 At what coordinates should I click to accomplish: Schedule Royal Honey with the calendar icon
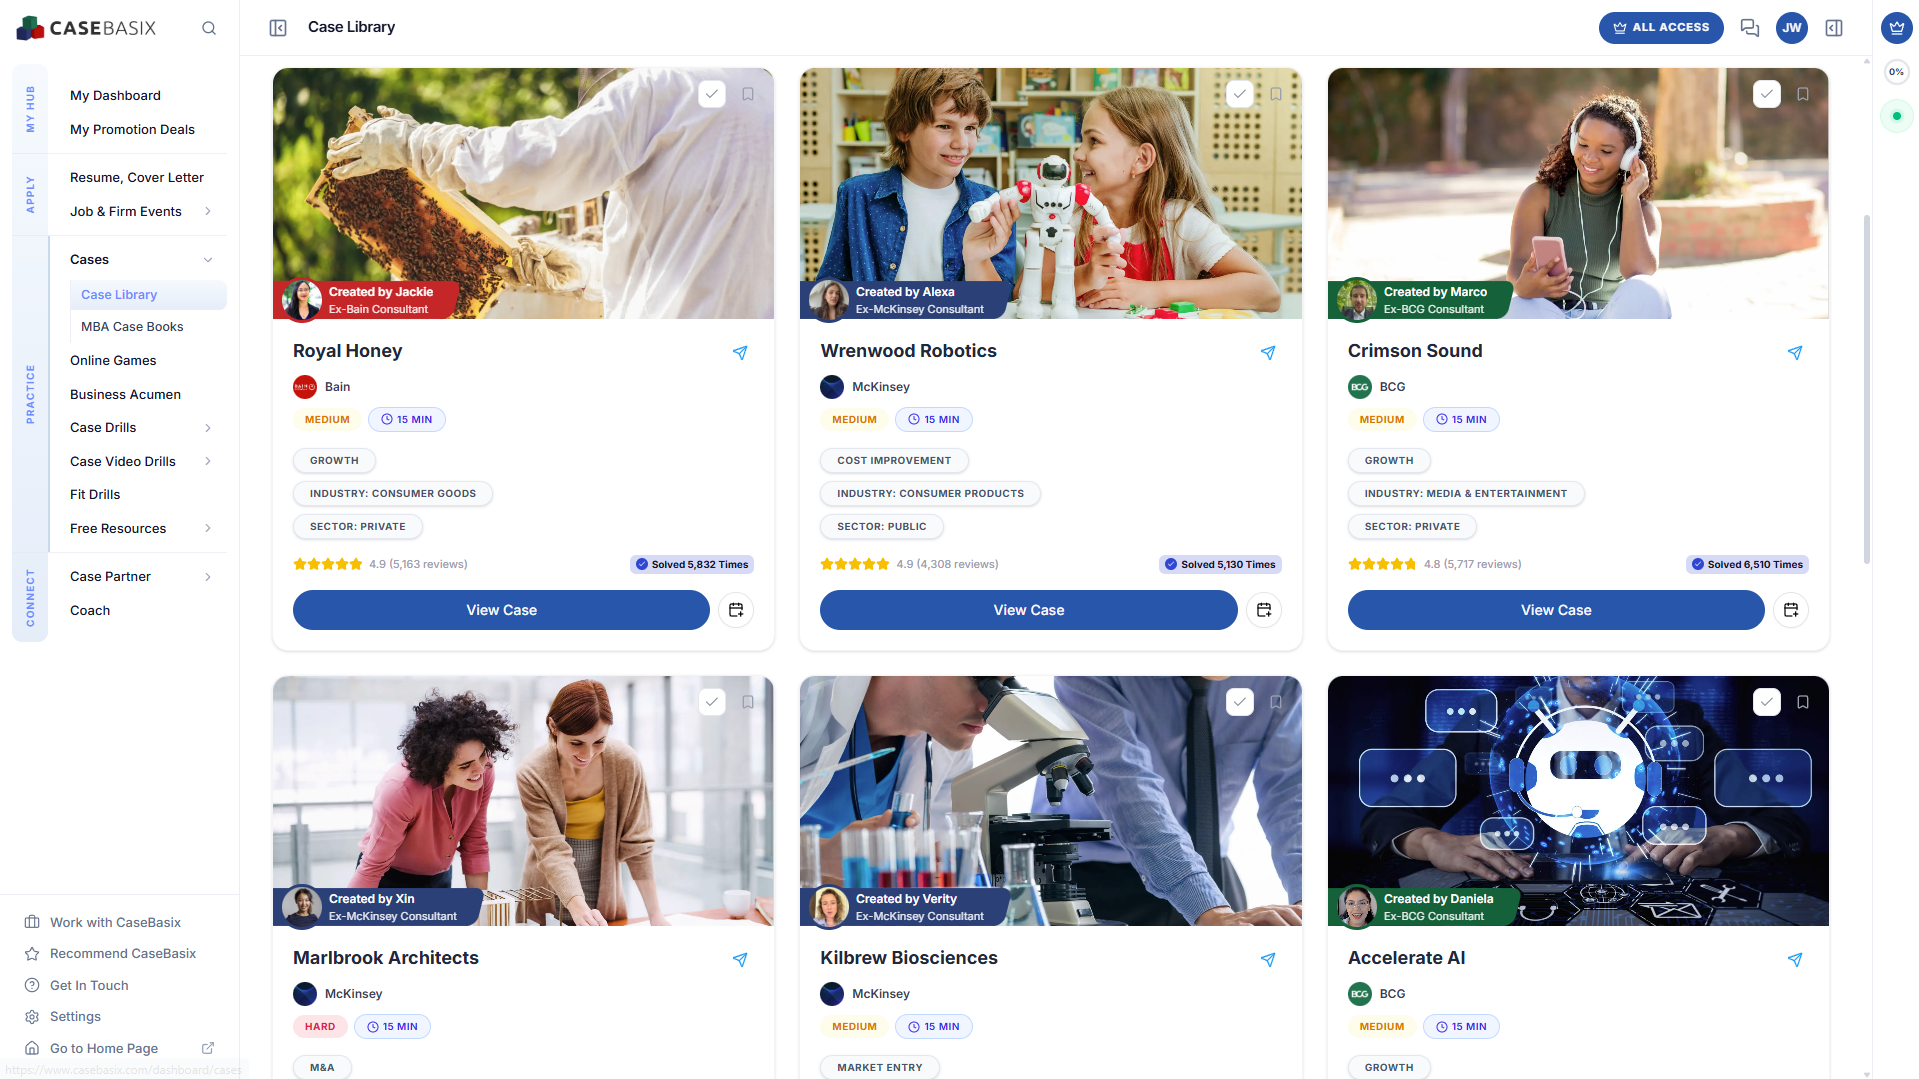[736, 610]
